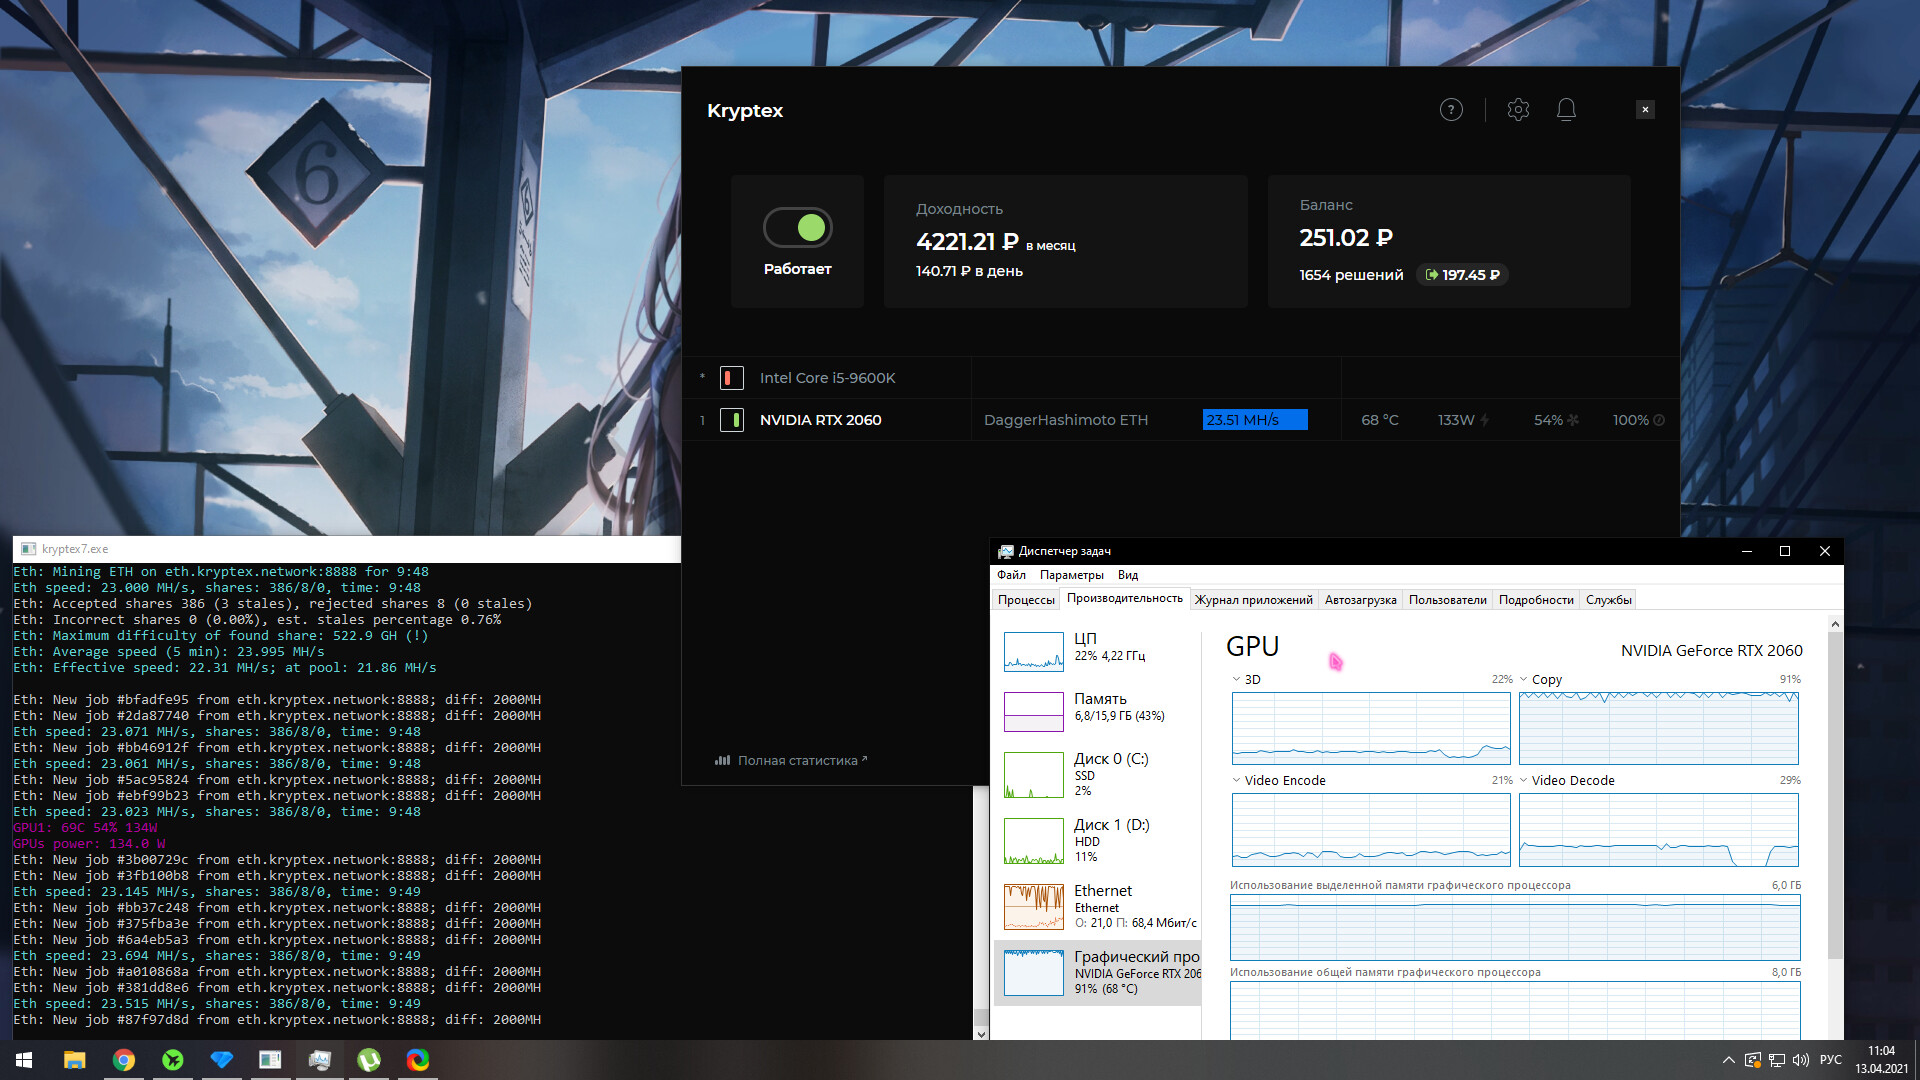1920x1080 pixels.
Task: Switch to the Пользователи tab
Action: pyautogui.click(x=1447, y=600)
